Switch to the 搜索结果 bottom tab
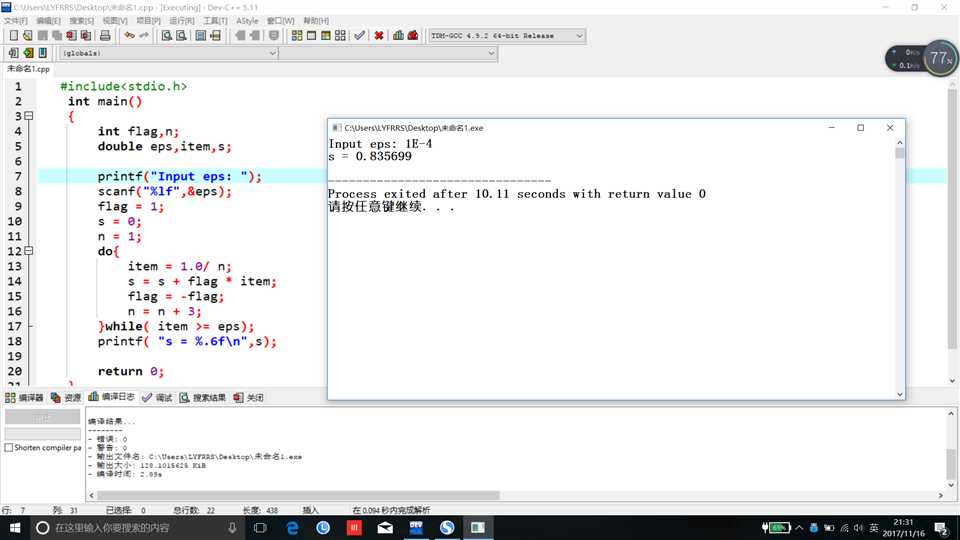The height and width of the screenshot is (540, 960). pos(203,398)
